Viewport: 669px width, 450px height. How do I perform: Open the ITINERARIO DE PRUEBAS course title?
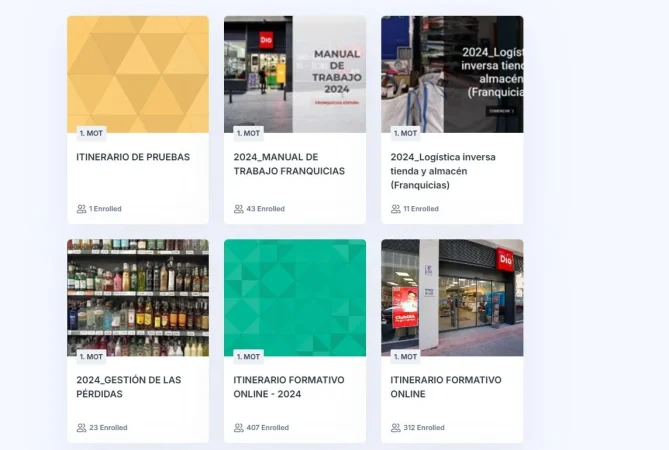coord(133,157)
